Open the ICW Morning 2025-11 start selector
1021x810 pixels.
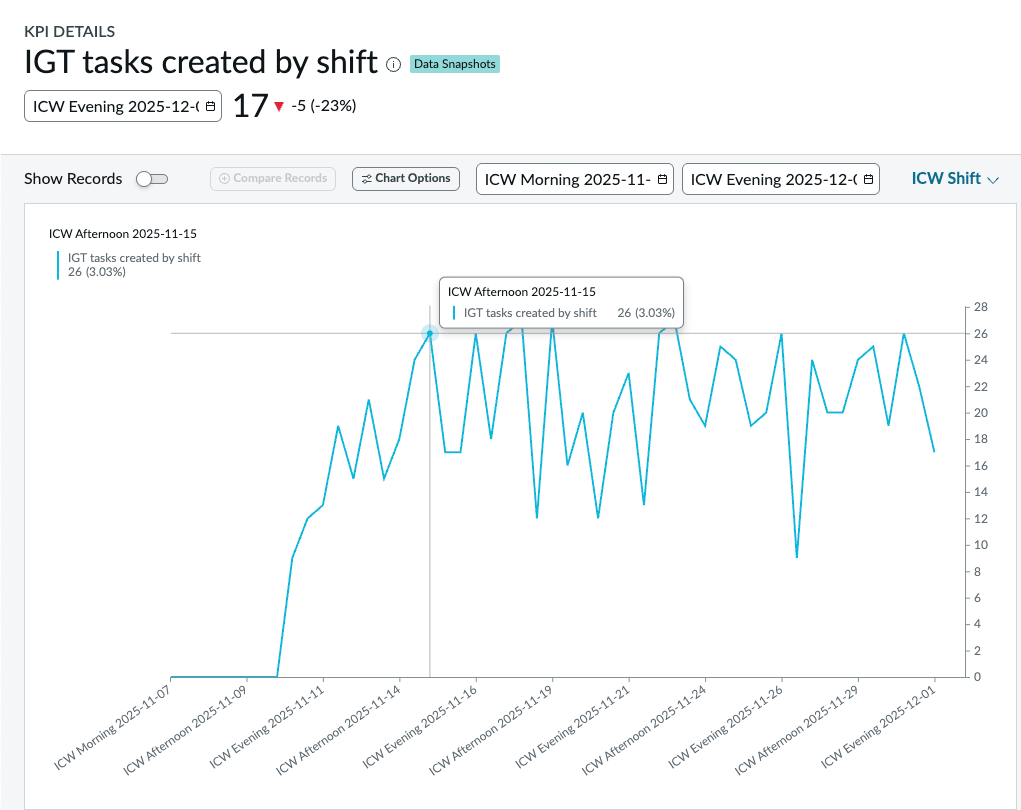575,179
